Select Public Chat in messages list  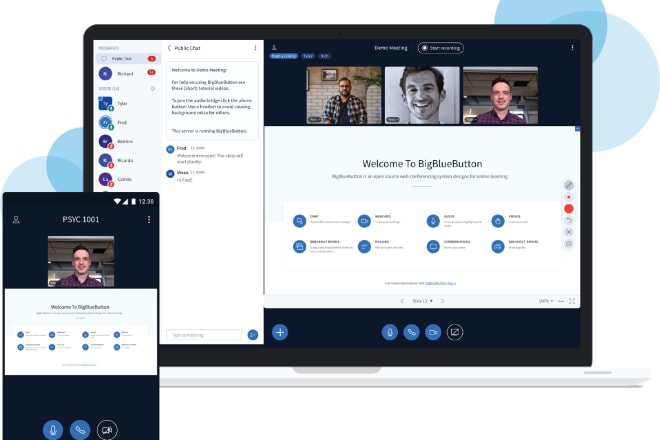[x=127, y=59]
